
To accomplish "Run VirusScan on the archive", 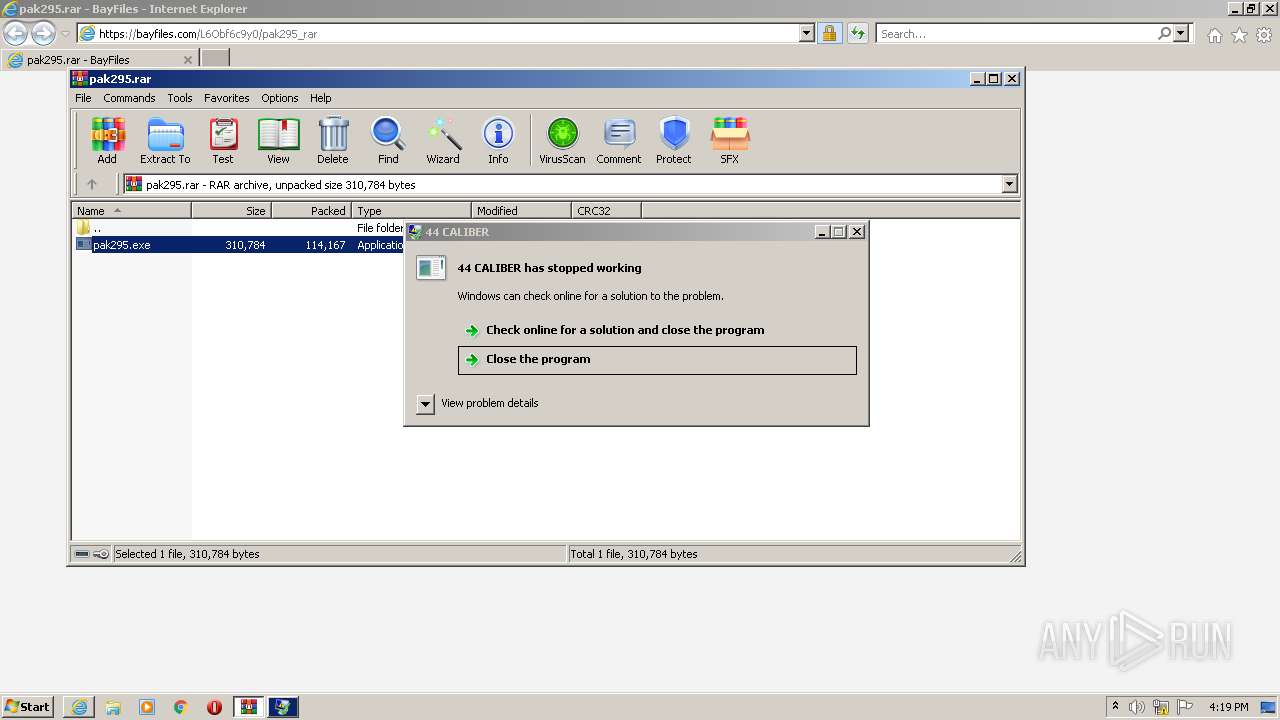I will 562,140.
